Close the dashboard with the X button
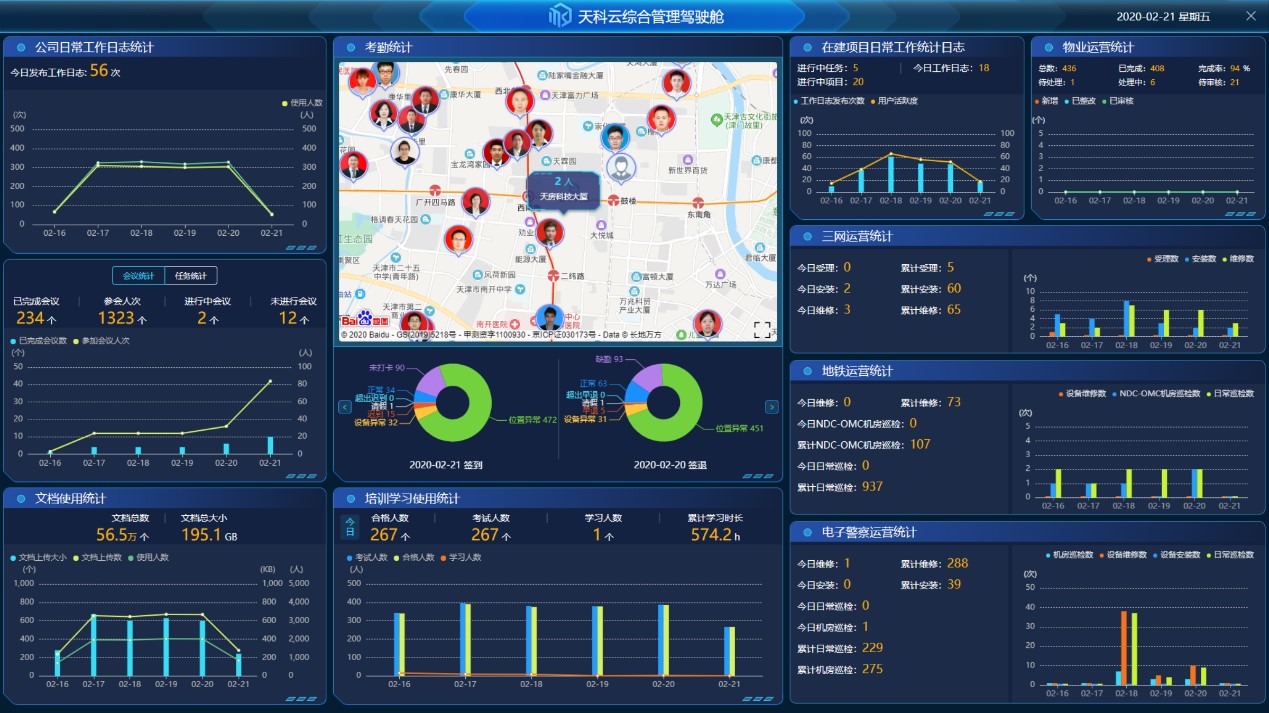 (x=1251, y=16)
